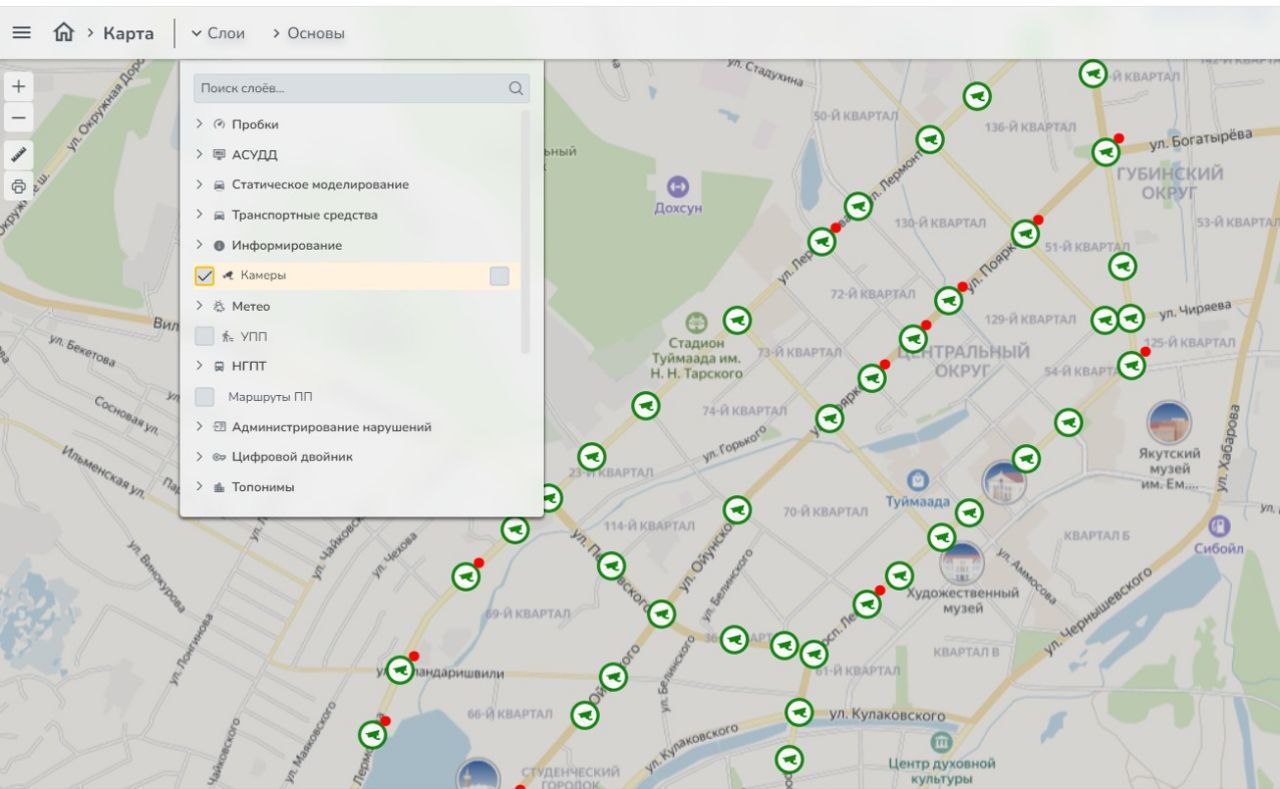
Task: Click the Сибойл parking marker on map
Action: point(1219,526)
